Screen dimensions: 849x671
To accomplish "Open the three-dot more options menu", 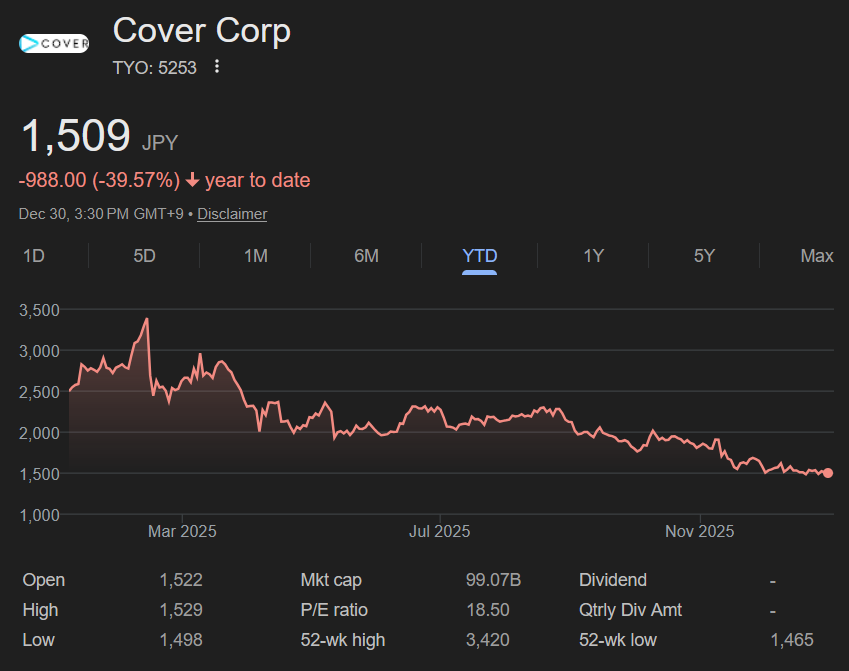I will tap(217, 67).
